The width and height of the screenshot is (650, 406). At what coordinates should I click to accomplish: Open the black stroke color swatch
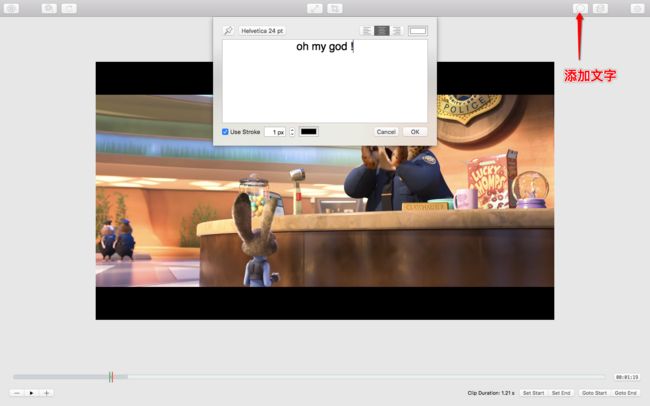tap(309, 132)
